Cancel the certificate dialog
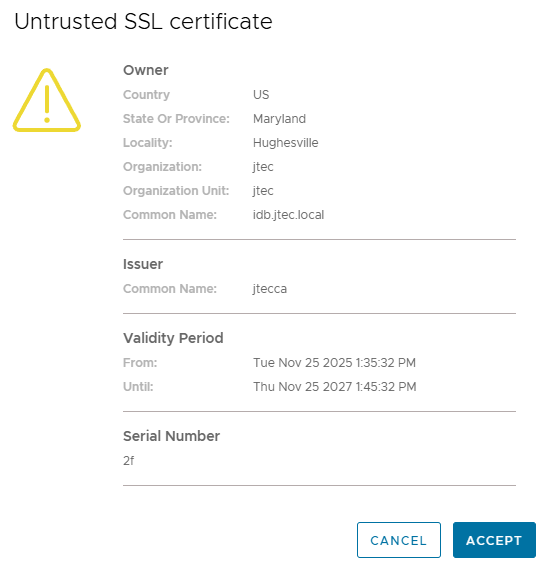 click(399, 540)
